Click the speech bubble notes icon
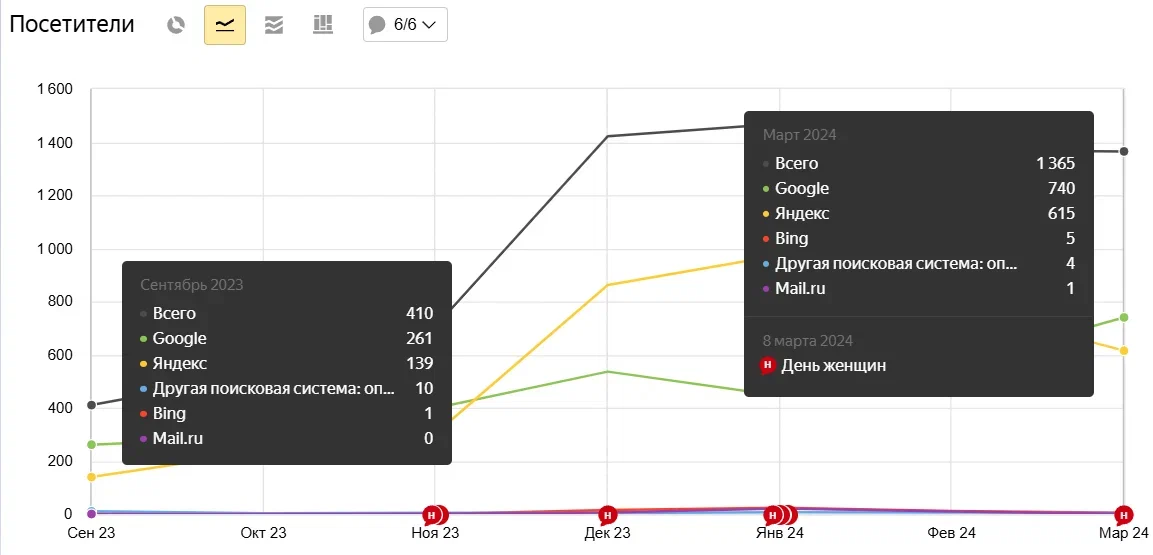The height and width of the screenshot is (555, 1153). [377, 25]
